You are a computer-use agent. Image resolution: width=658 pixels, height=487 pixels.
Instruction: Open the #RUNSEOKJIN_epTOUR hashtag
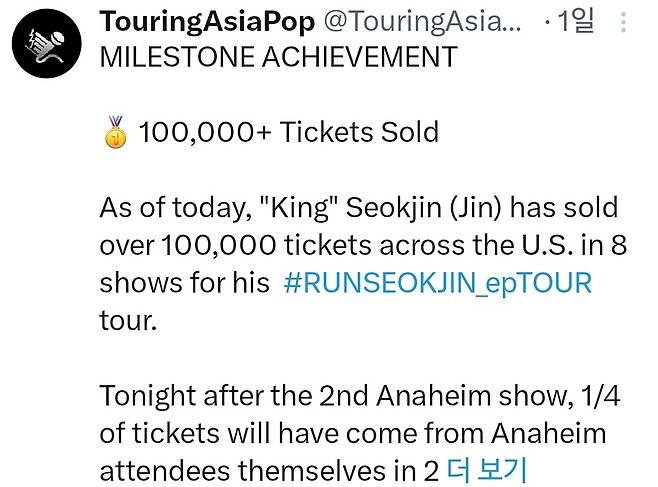coord(437,283)
